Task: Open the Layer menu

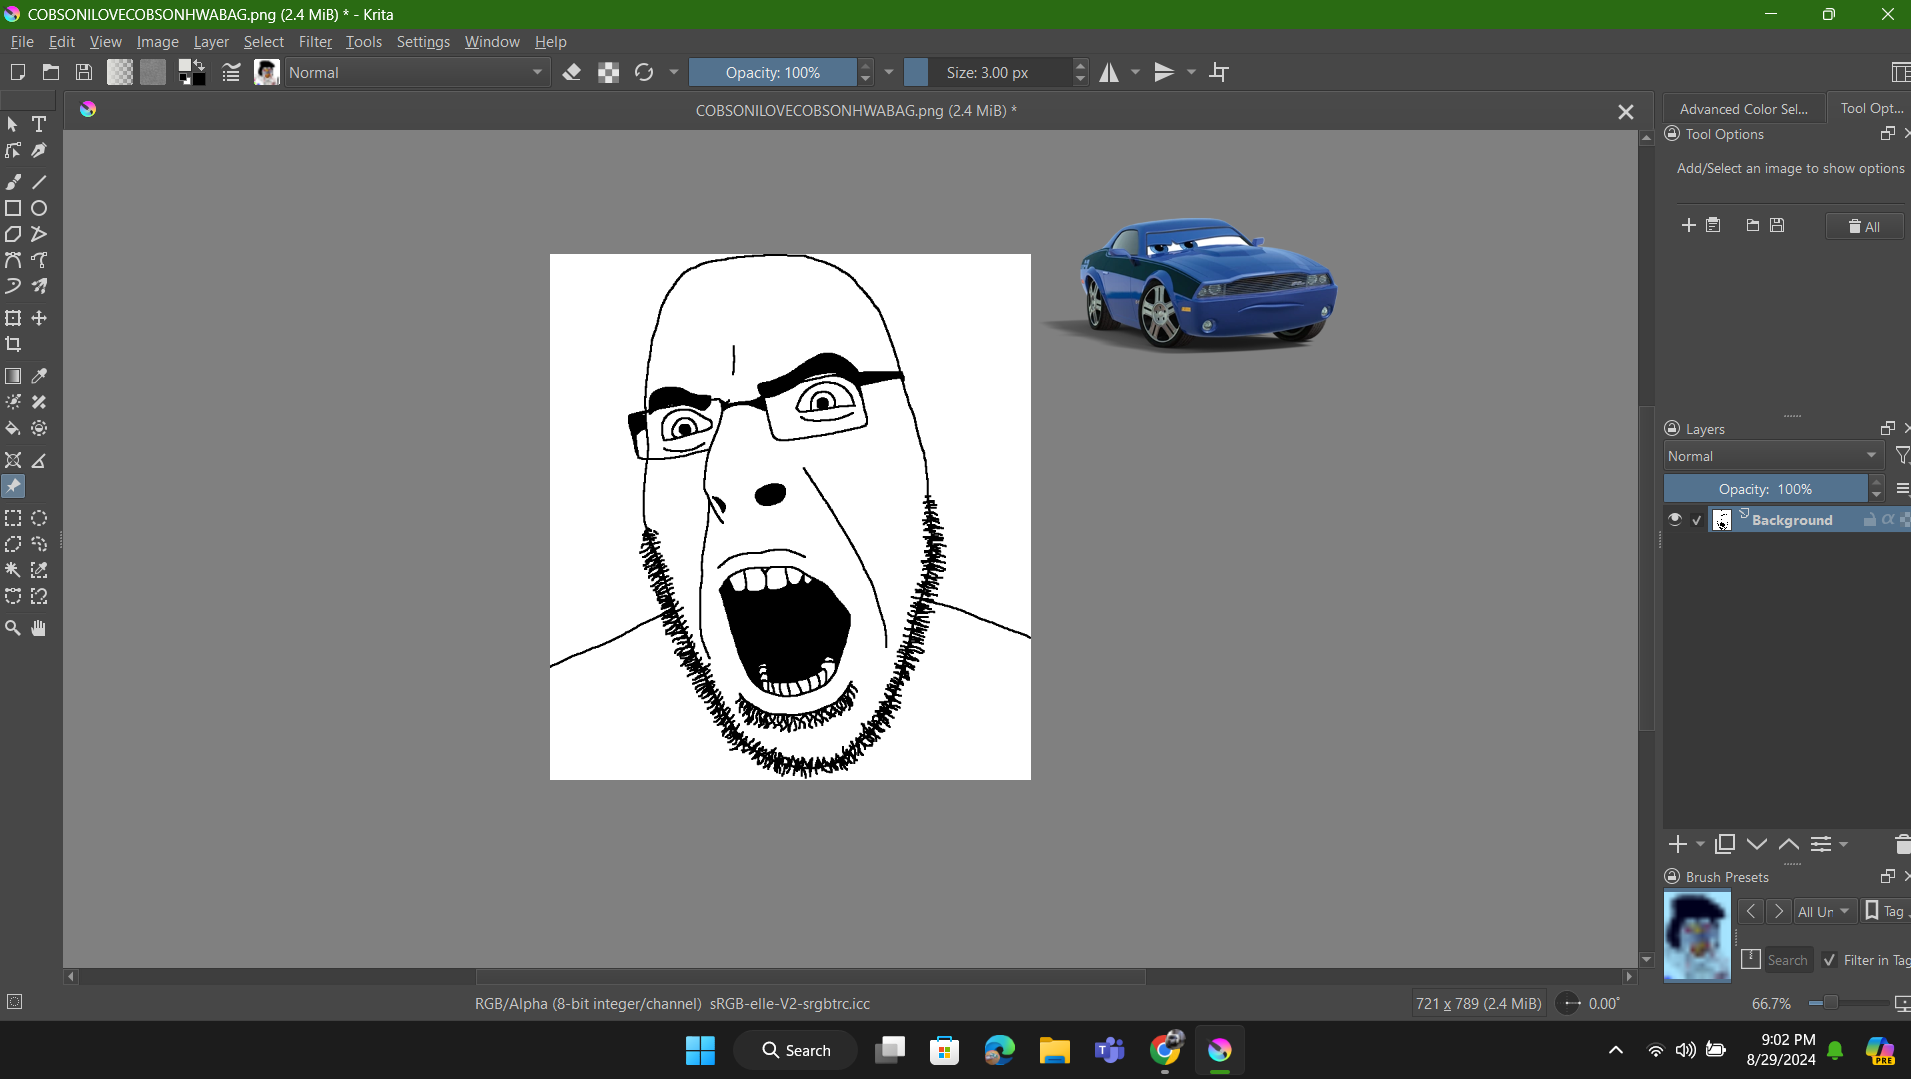Action: [211, 42]
